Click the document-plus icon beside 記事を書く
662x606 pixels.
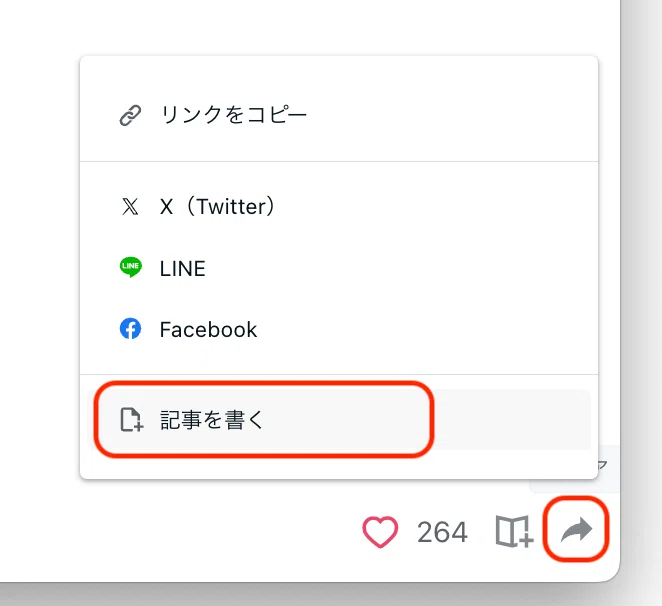(132, 419)
